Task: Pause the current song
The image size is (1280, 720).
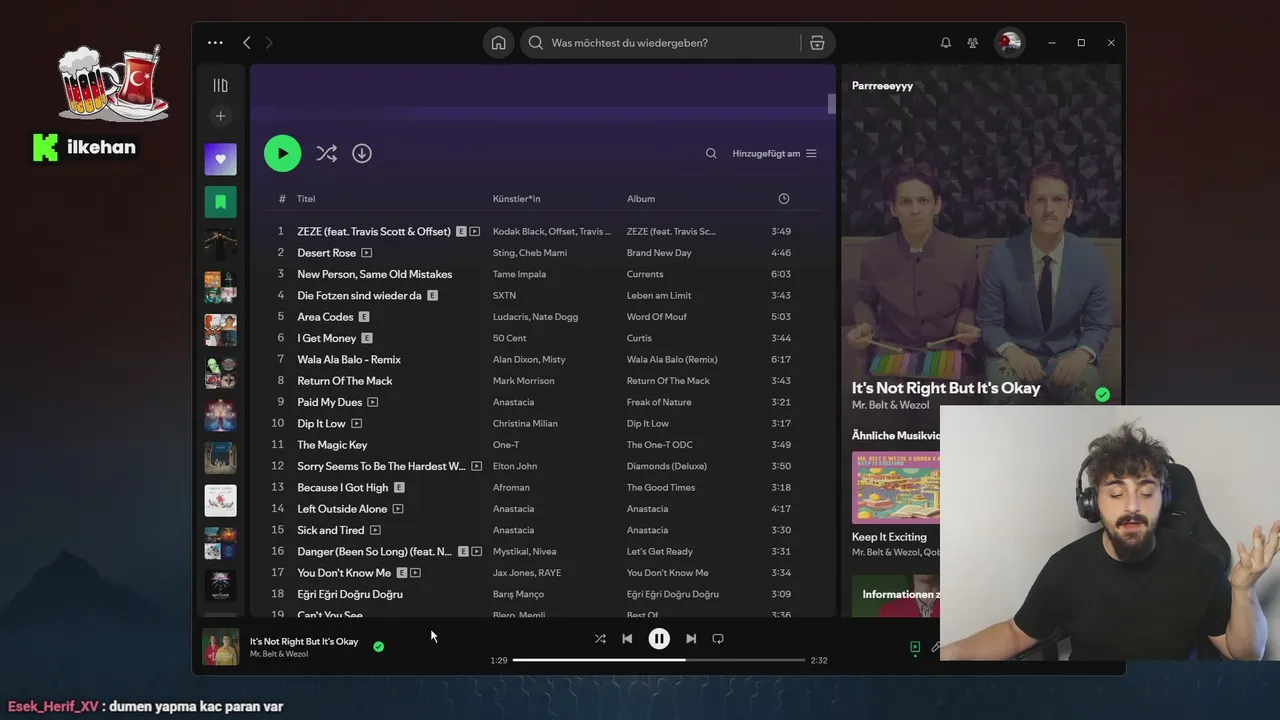Action: click(x=659, y=638)
